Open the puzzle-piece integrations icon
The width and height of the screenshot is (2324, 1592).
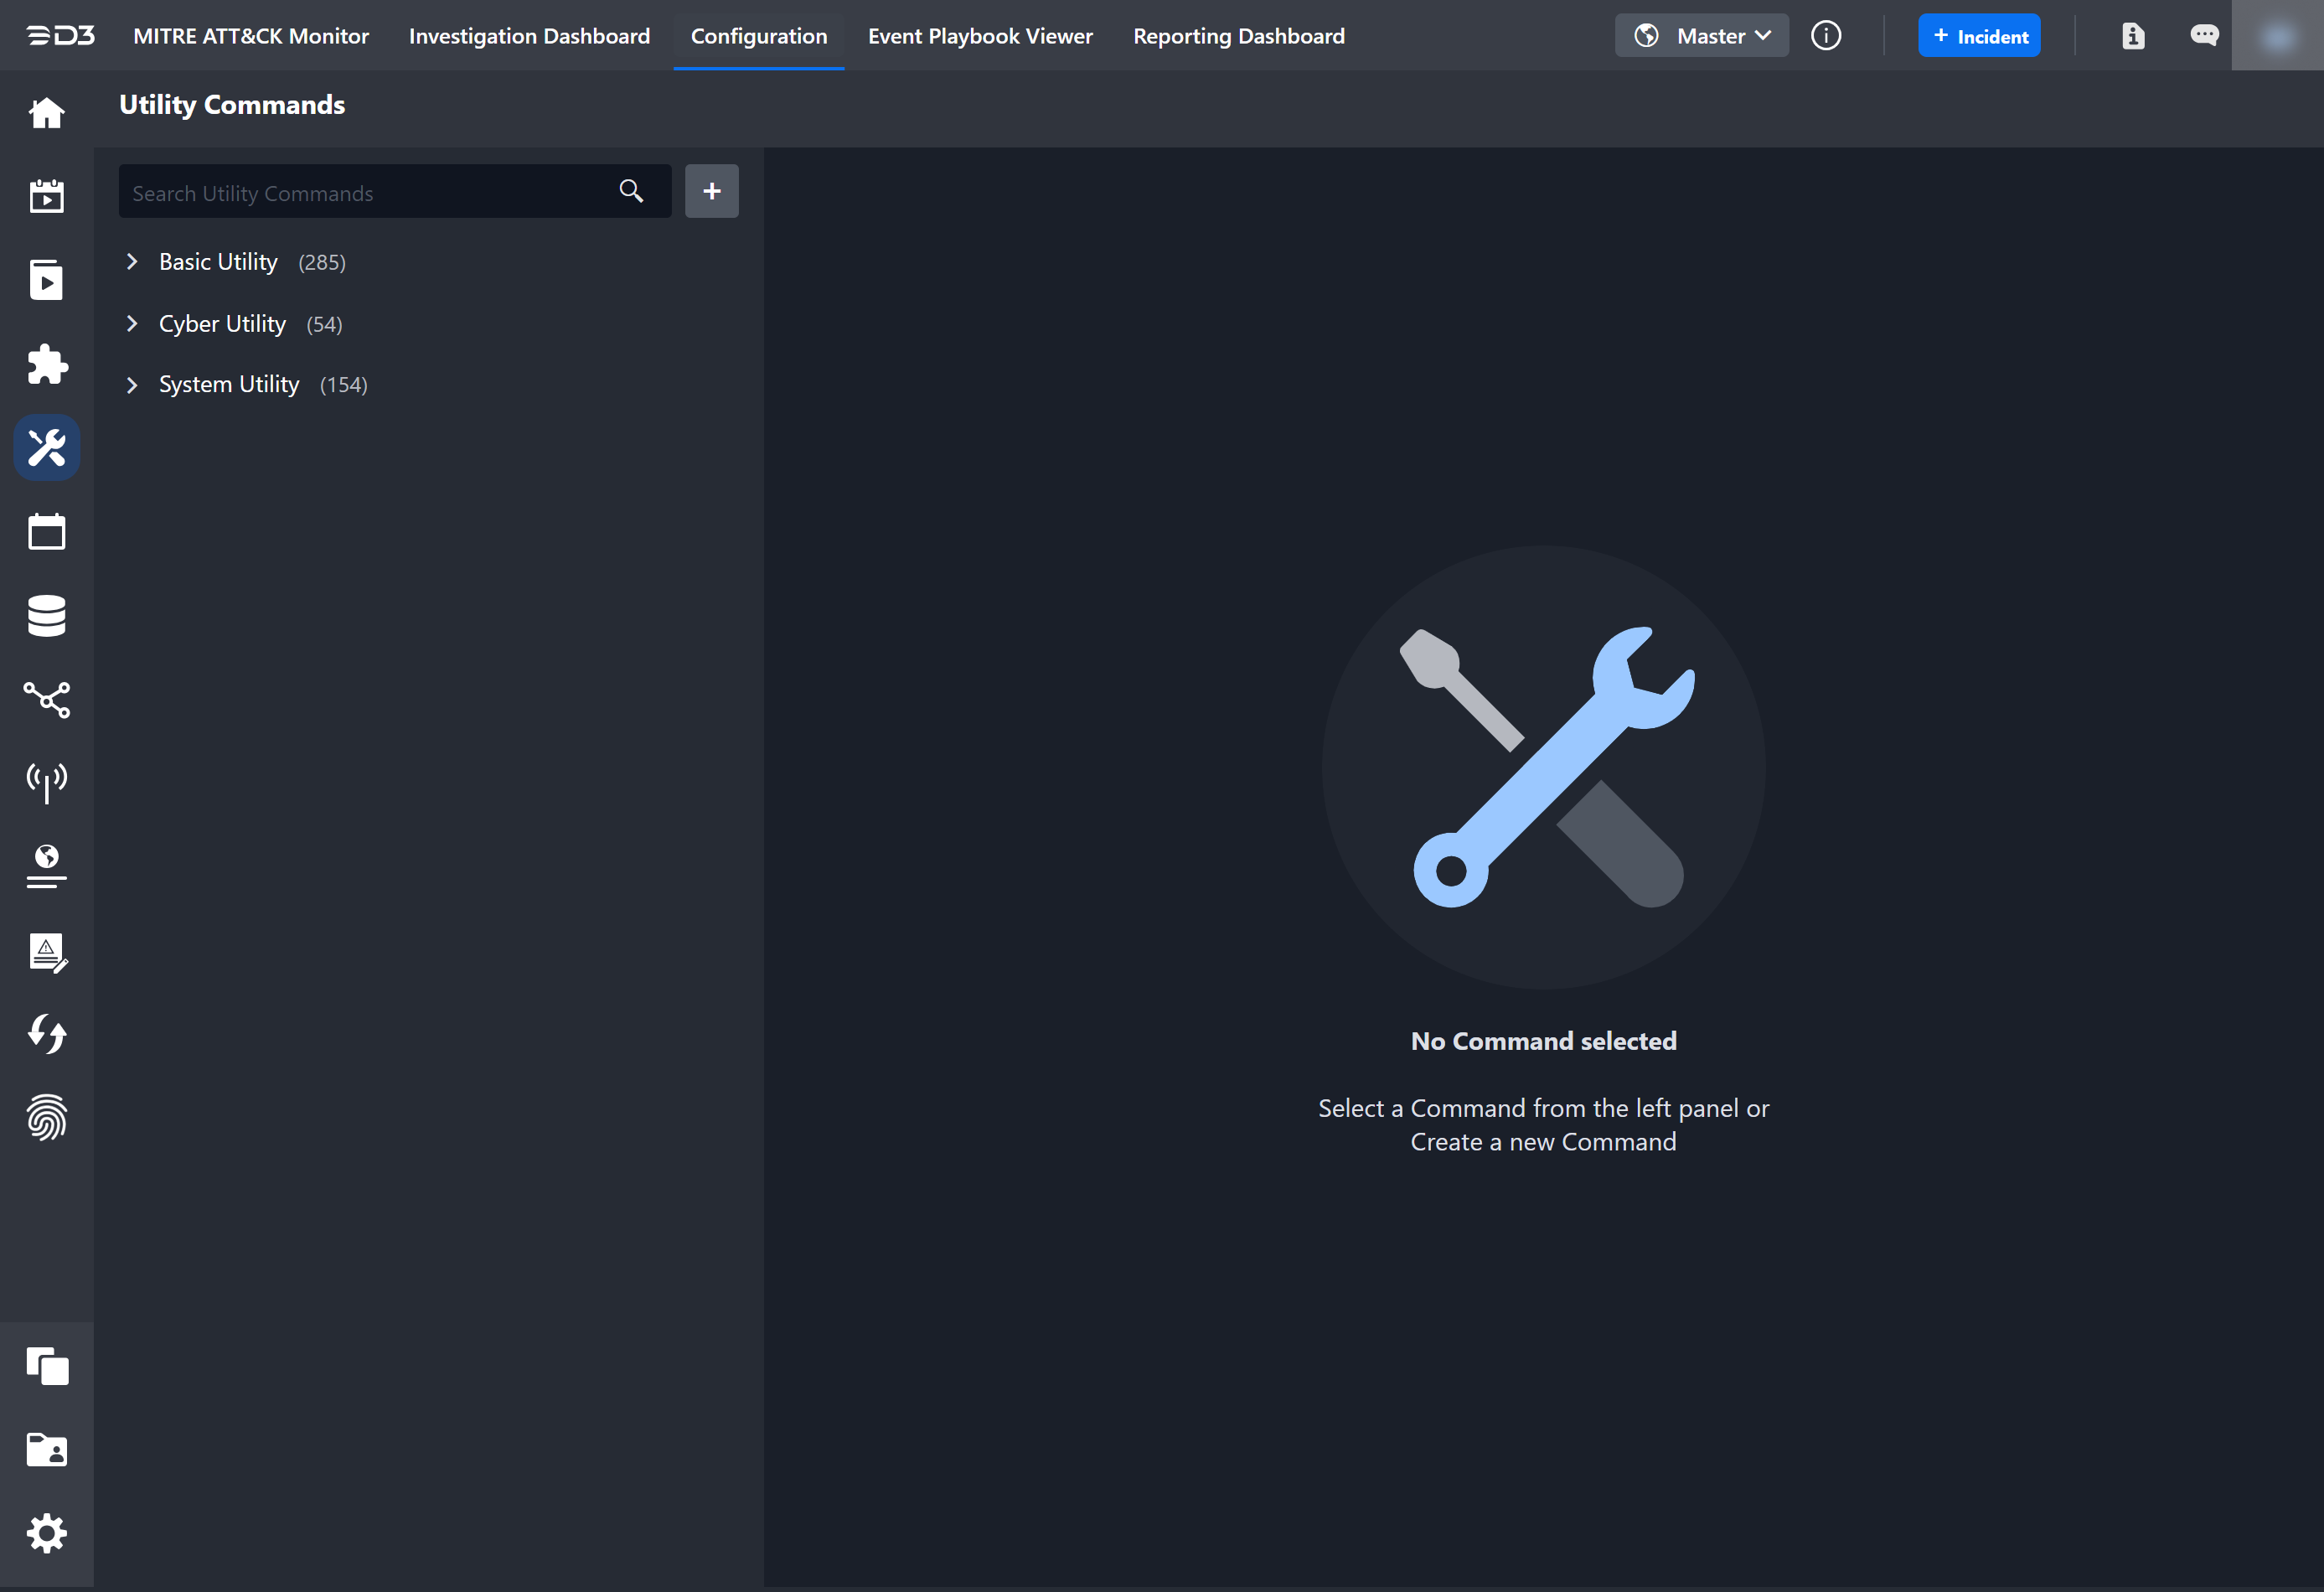coord(46,364)
